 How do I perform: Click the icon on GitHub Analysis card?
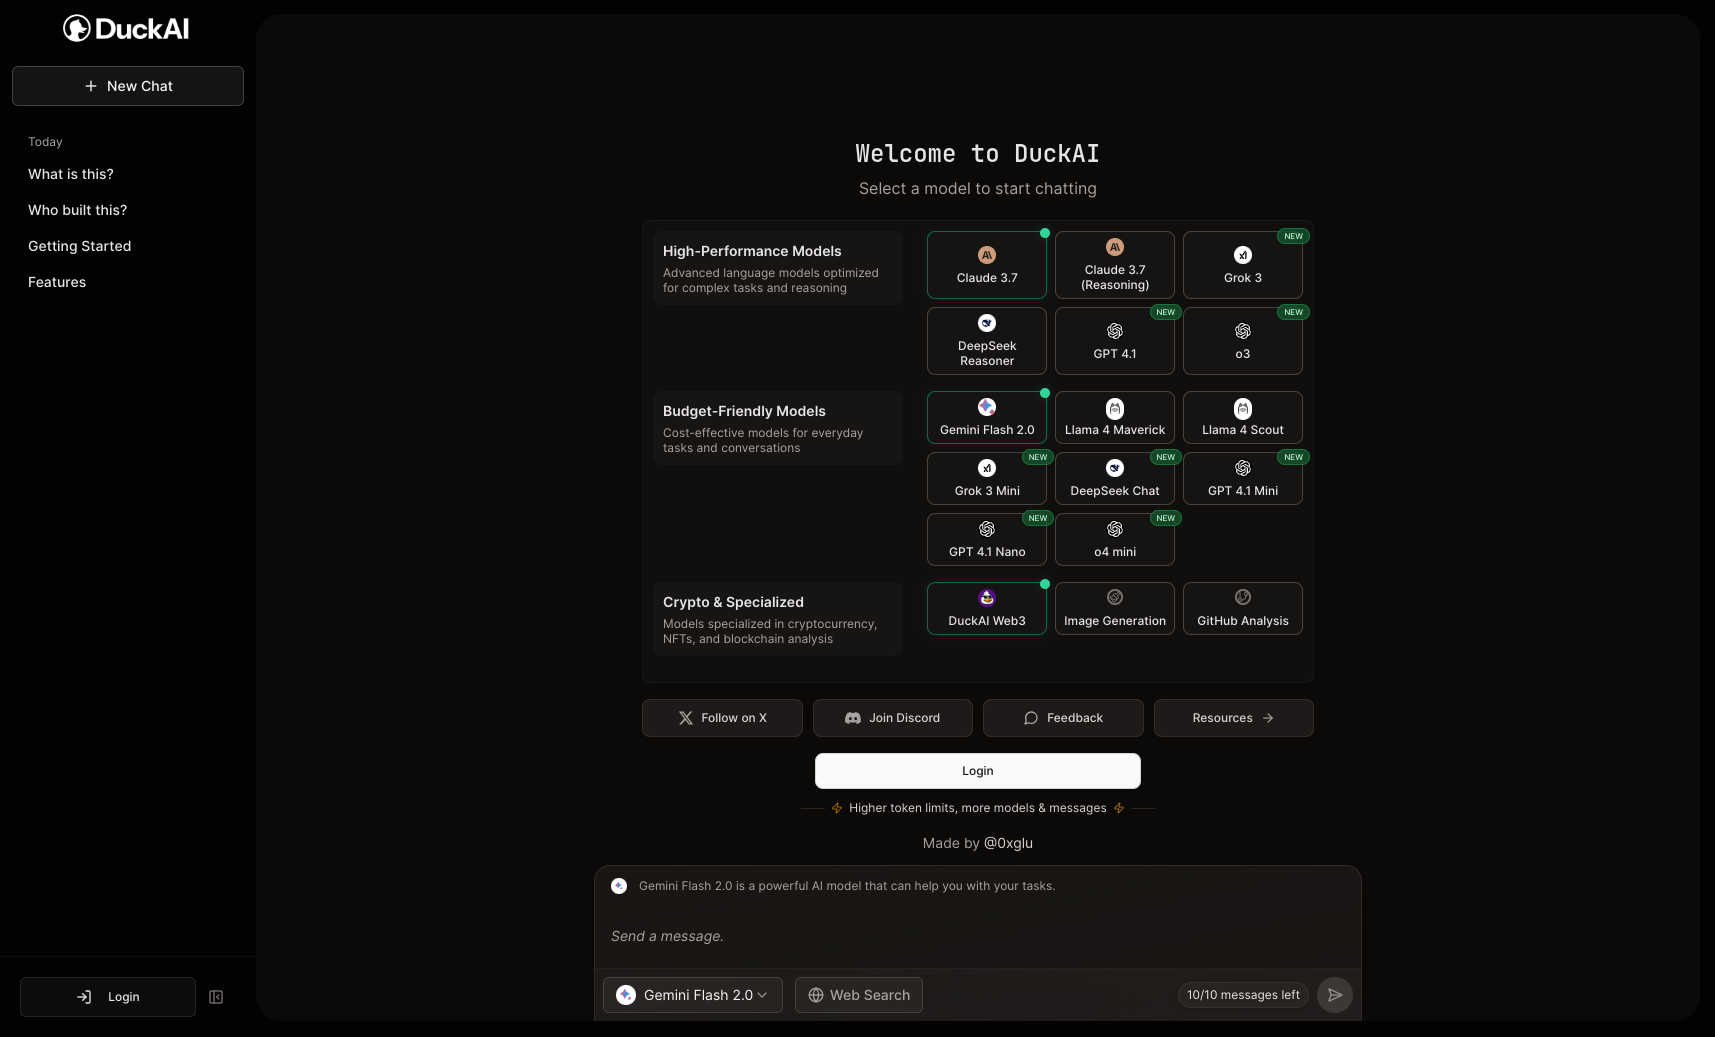[x=1243, y=597]
